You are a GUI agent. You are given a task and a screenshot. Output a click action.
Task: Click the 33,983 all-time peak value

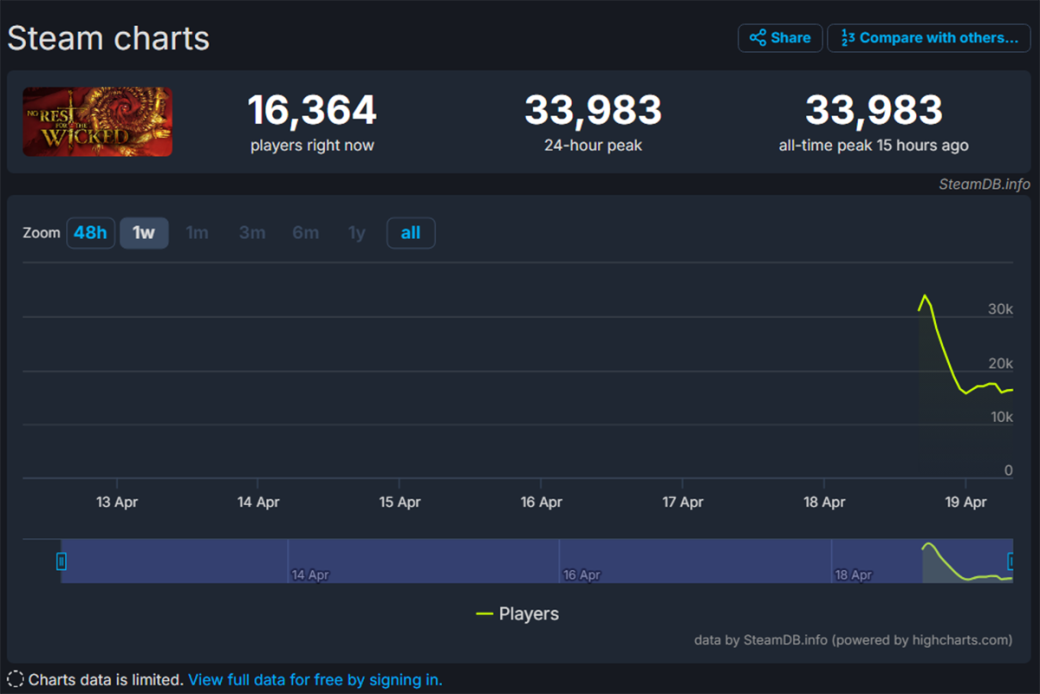pos(874,110)
